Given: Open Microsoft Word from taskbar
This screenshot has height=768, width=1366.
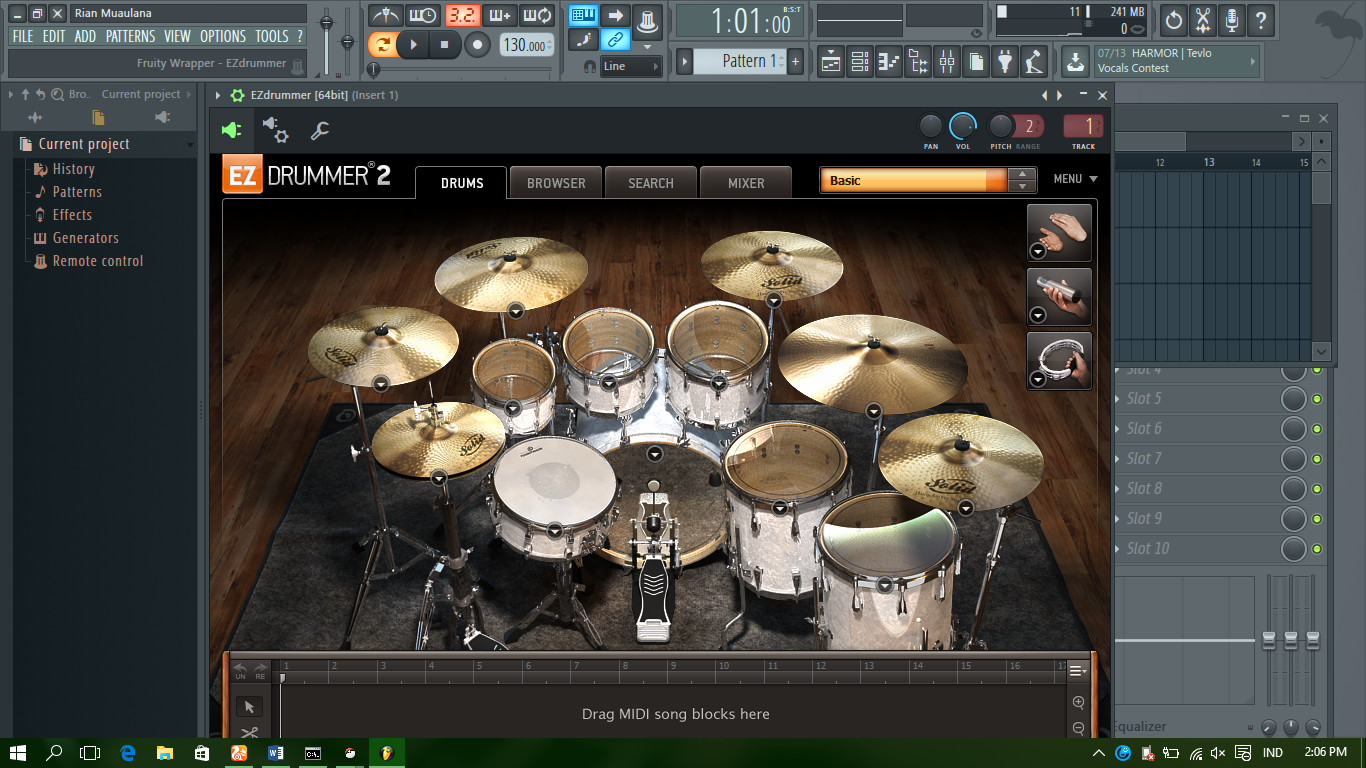Looking at the screenshot, I should pyautogui.click(x=276, y=753).
